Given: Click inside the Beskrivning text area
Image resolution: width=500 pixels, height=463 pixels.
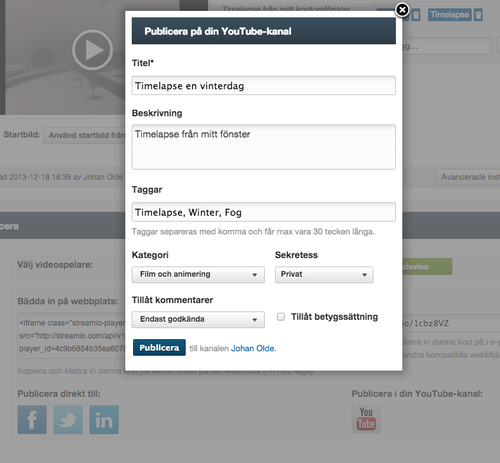Looking at the screenshot, I should tap(264, 147).
